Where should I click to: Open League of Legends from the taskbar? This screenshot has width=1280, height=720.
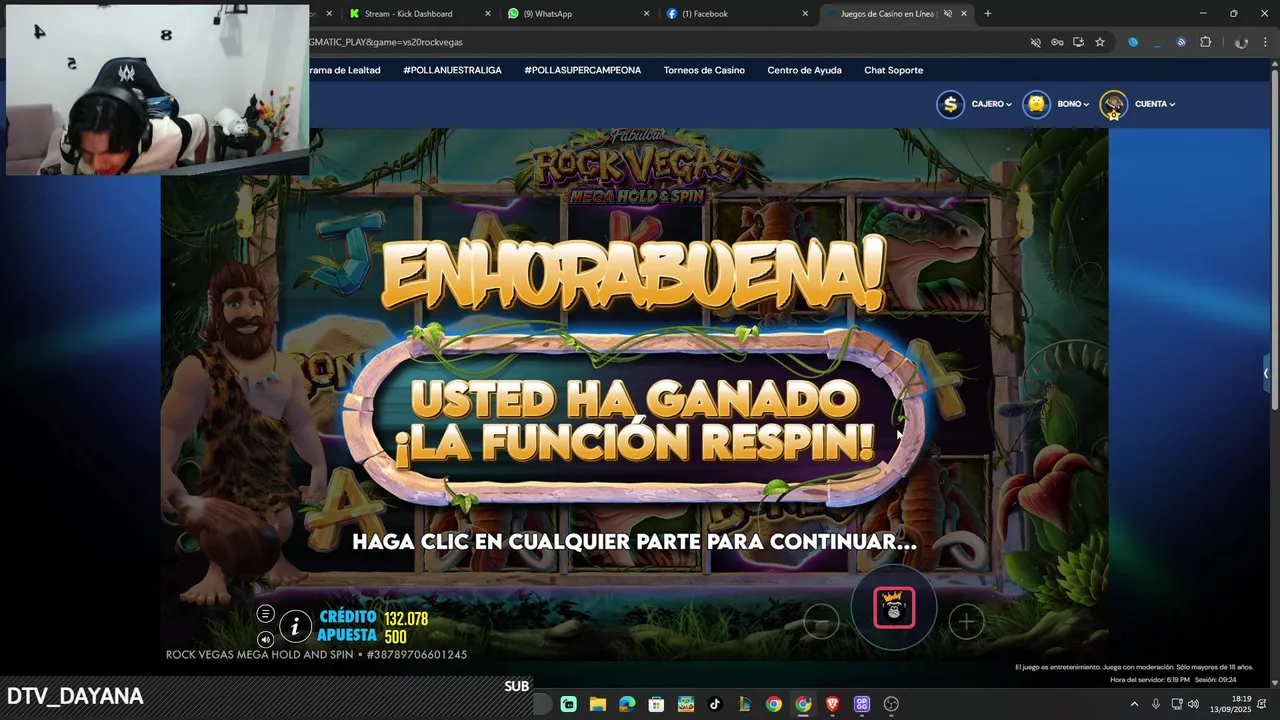pos(744,704)
